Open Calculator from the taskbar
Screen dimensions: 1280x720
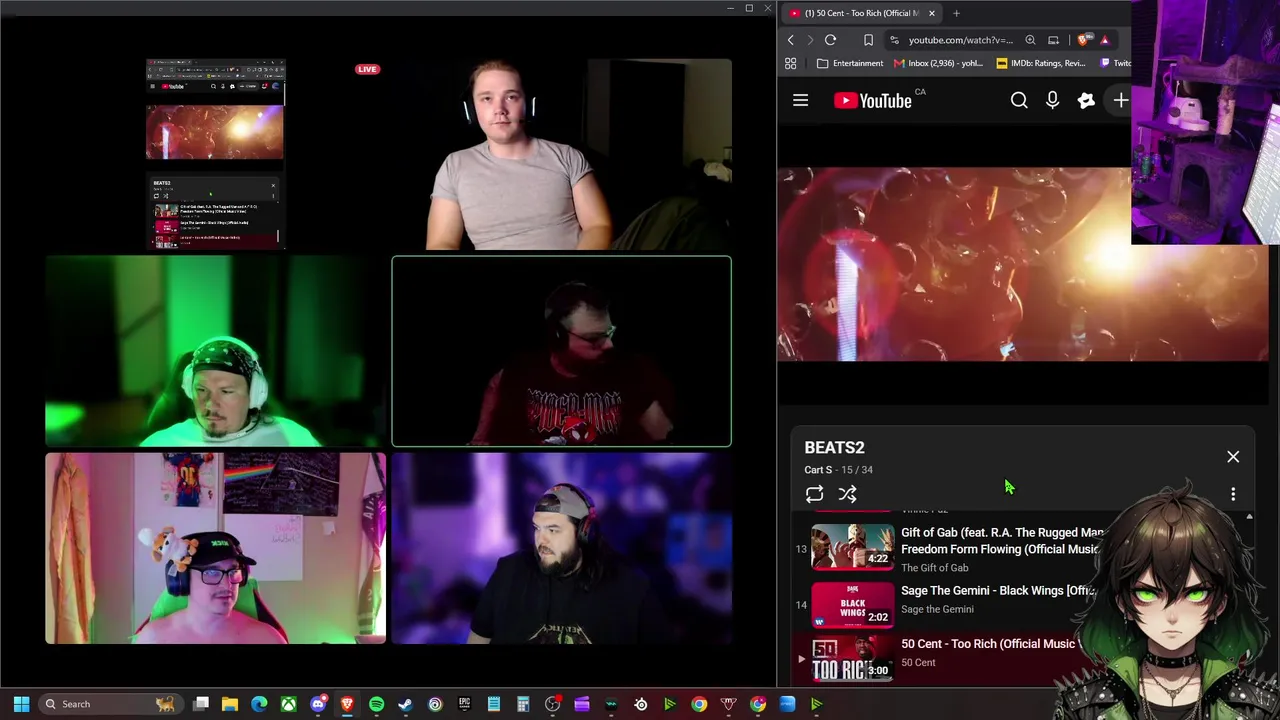523,704
